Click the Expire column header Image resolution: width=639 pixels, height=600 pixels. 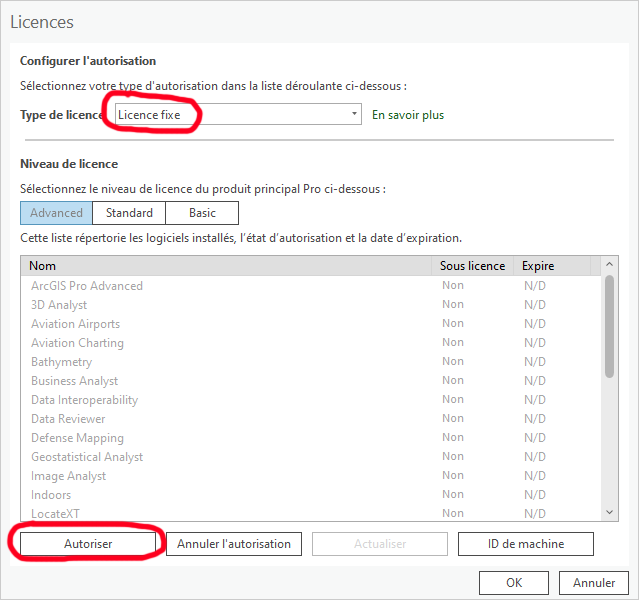click(538, 266)
